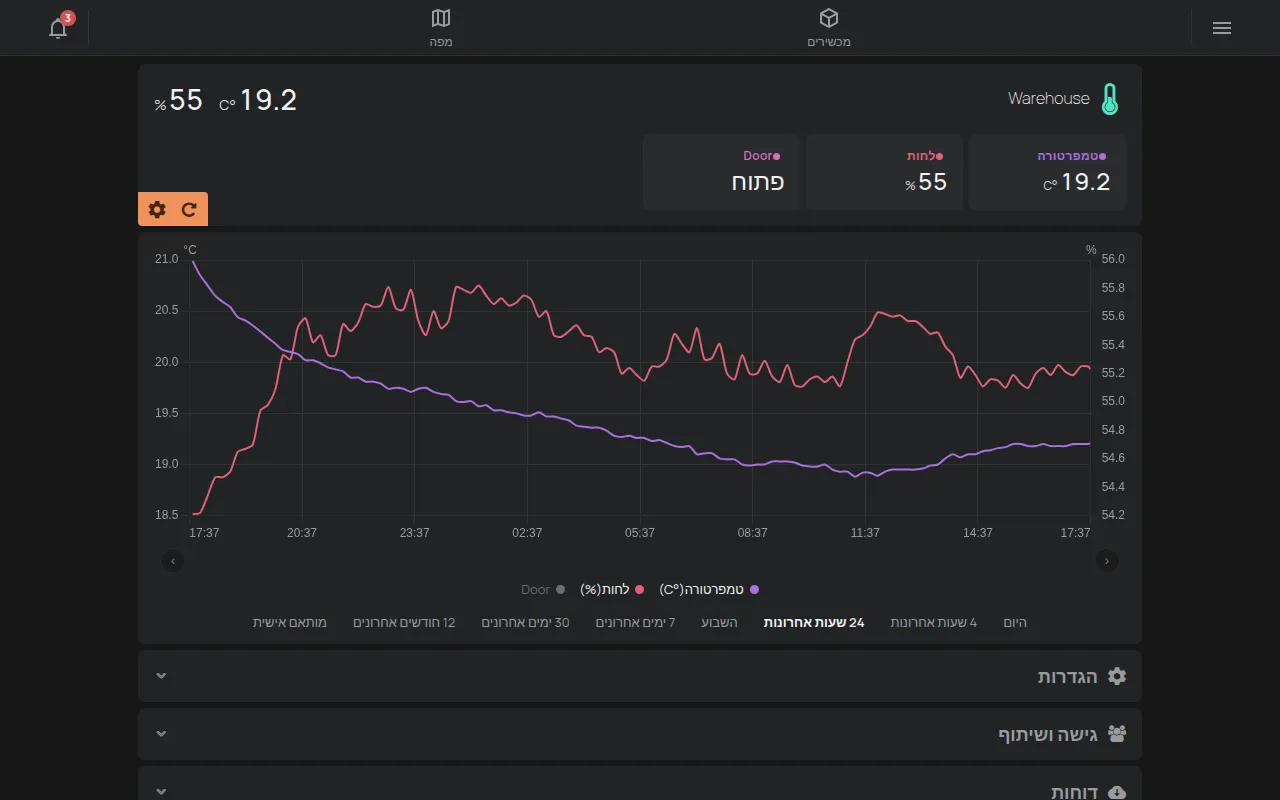Click the 11:37 time axis label
The image size is (1280, 800).
point(865,533)
